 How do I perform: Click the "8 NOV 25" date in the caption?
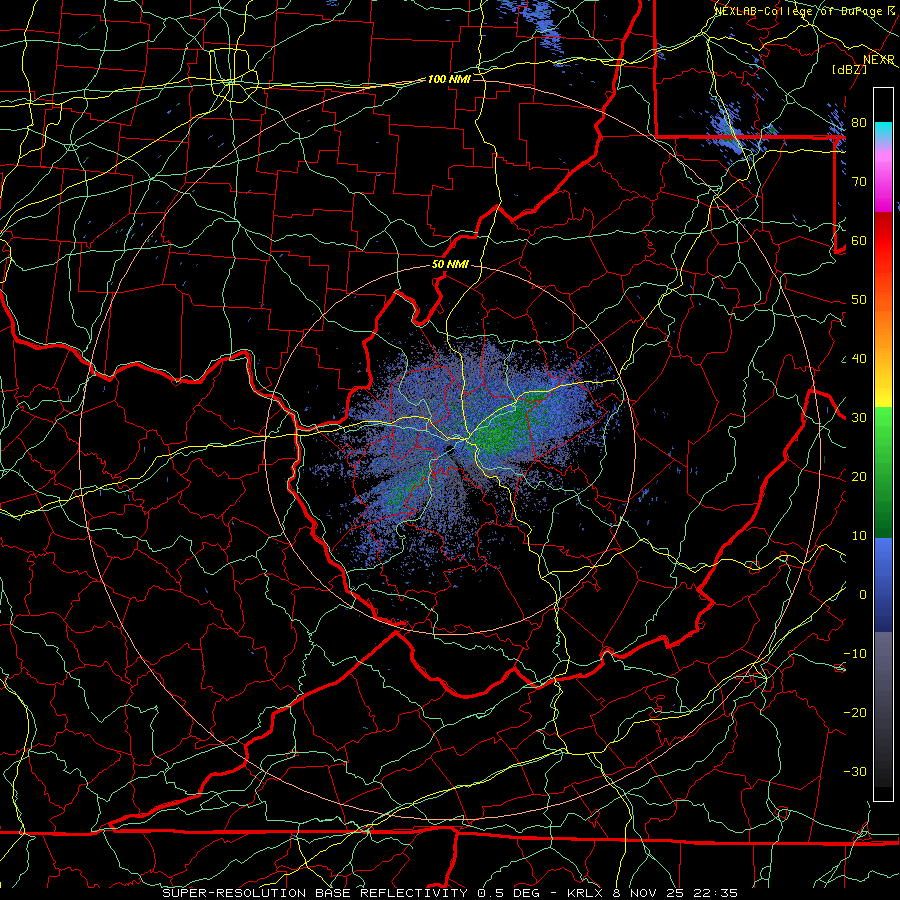pyautogui.click(x=647, y=893)
